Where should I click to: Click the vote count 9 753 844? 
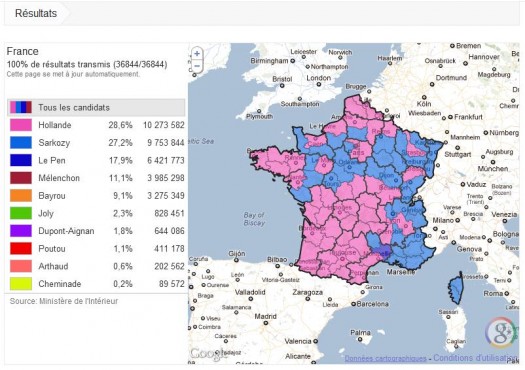tap(166, 143)
